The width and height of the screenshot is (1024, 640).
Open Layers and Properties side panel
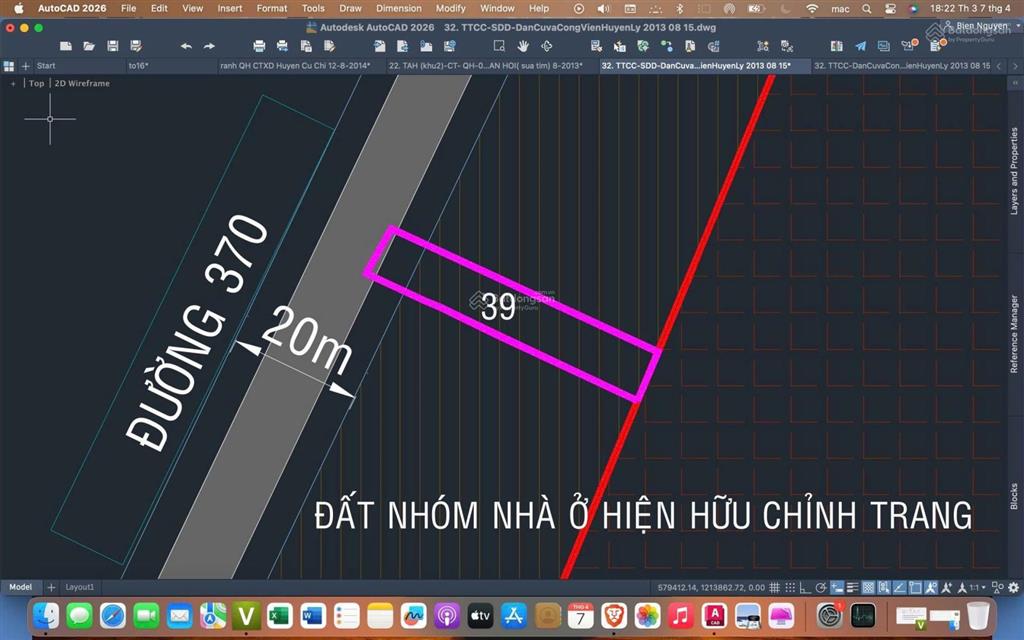coord(1014,171)
